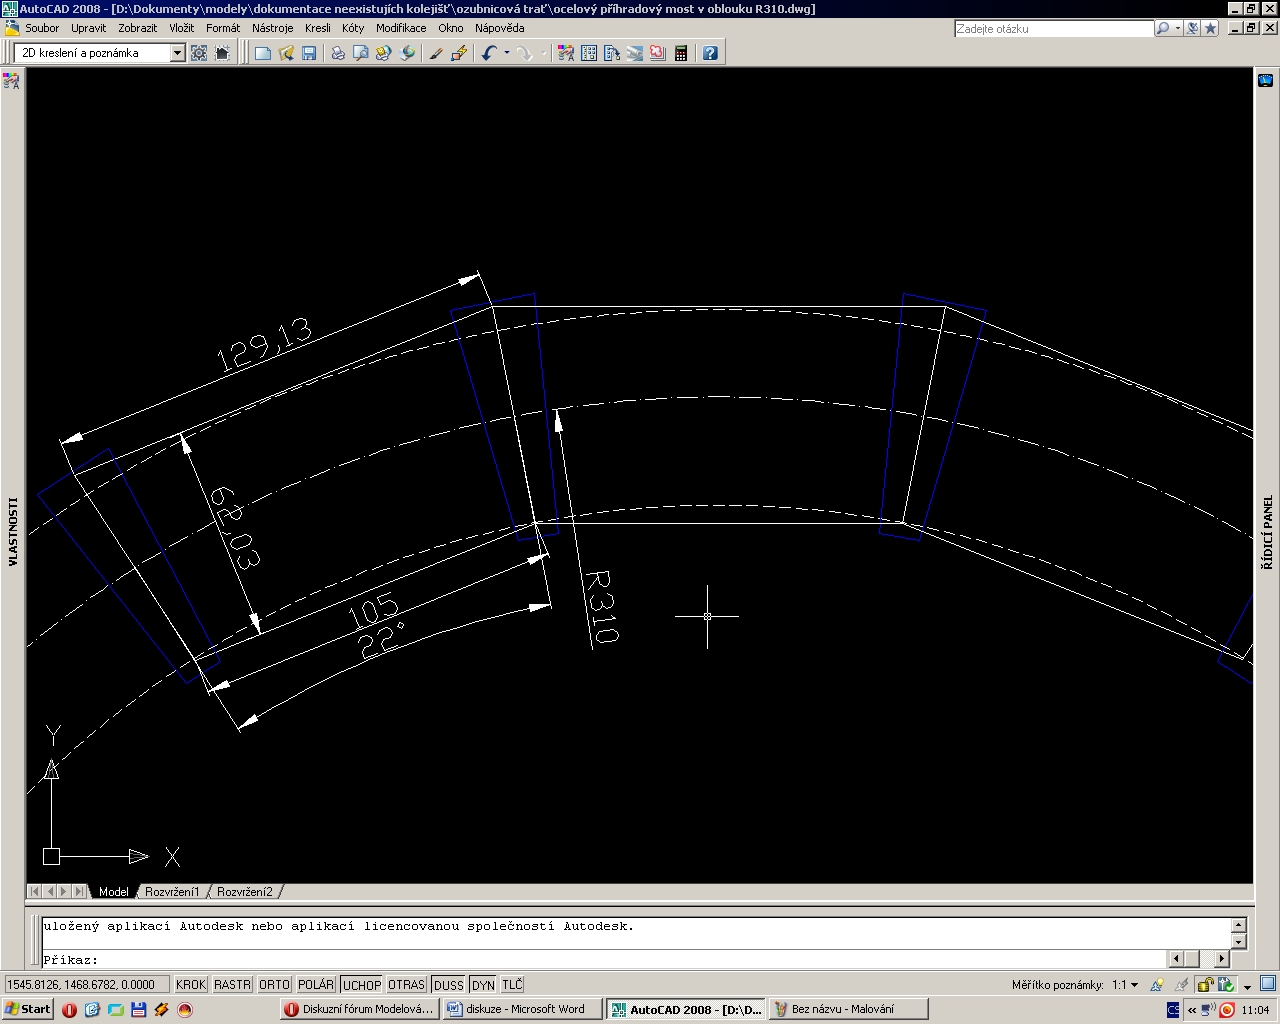Open the QuickCalc calculator icon

pyautogui.click(x=681, y=53)
